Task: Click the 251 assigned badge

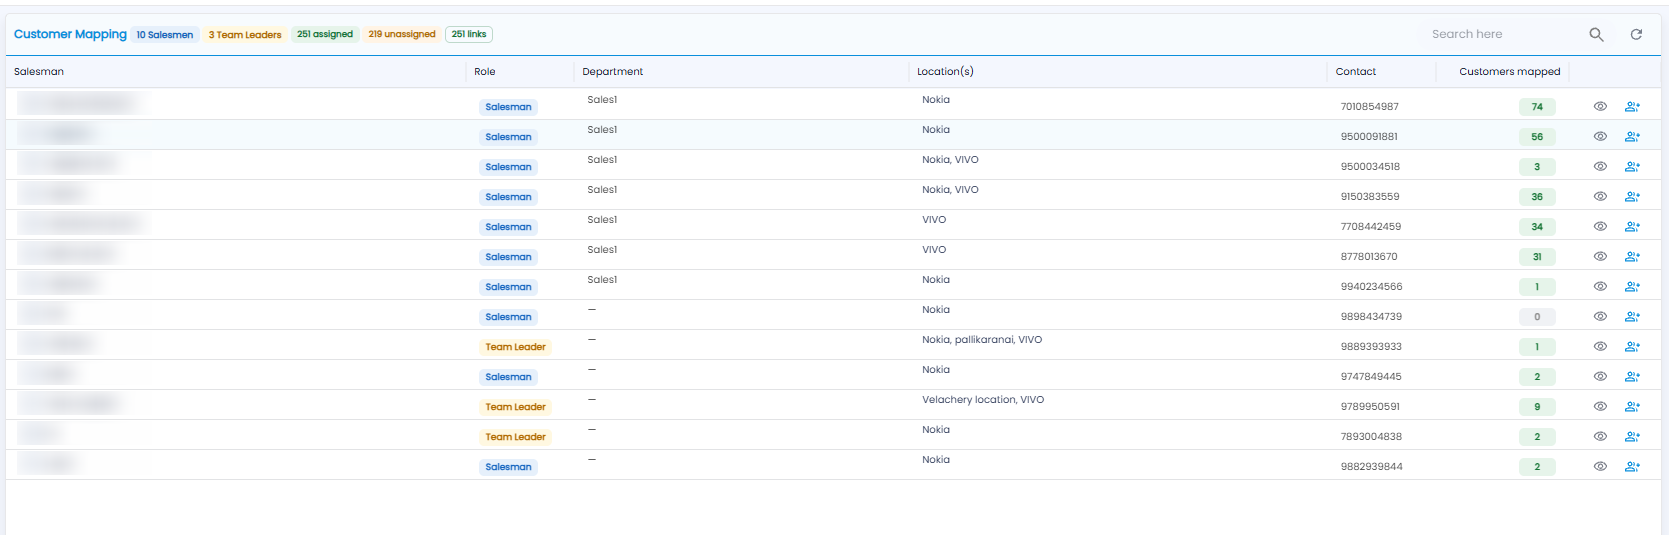Action: (x=325, y=34)
